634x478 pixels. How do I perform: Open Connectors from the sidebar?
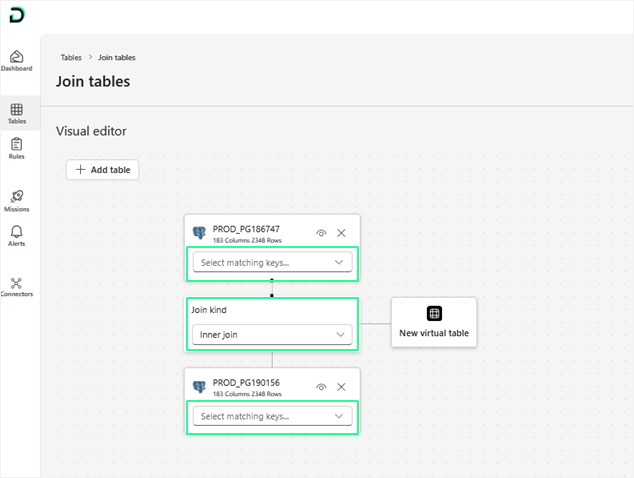(17, 287)
